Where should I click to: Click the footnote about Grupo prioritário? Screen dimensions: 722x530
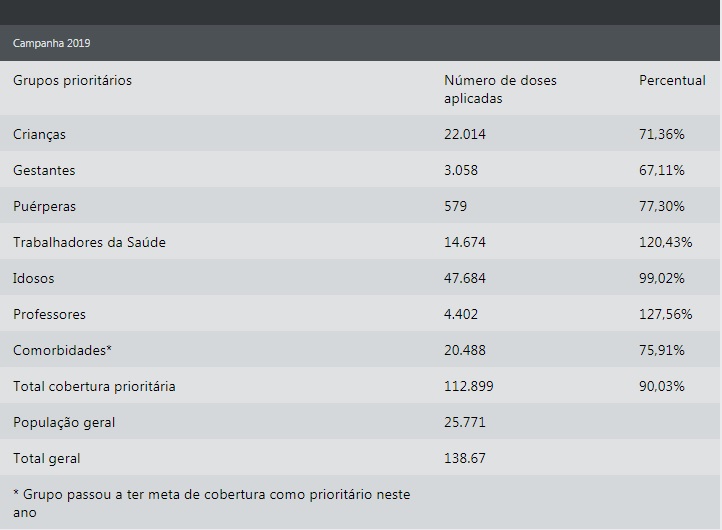[x=212, y=503]
